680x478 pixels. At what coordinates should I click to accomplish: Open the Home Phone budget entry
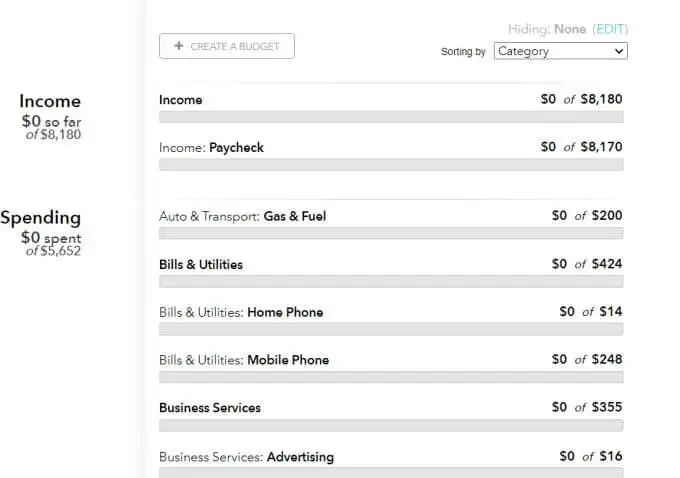click(391, 320)
